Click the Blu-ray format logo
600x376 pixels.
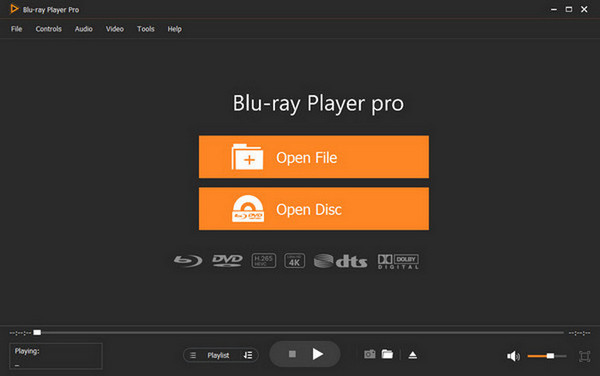[x=188, y=261]
